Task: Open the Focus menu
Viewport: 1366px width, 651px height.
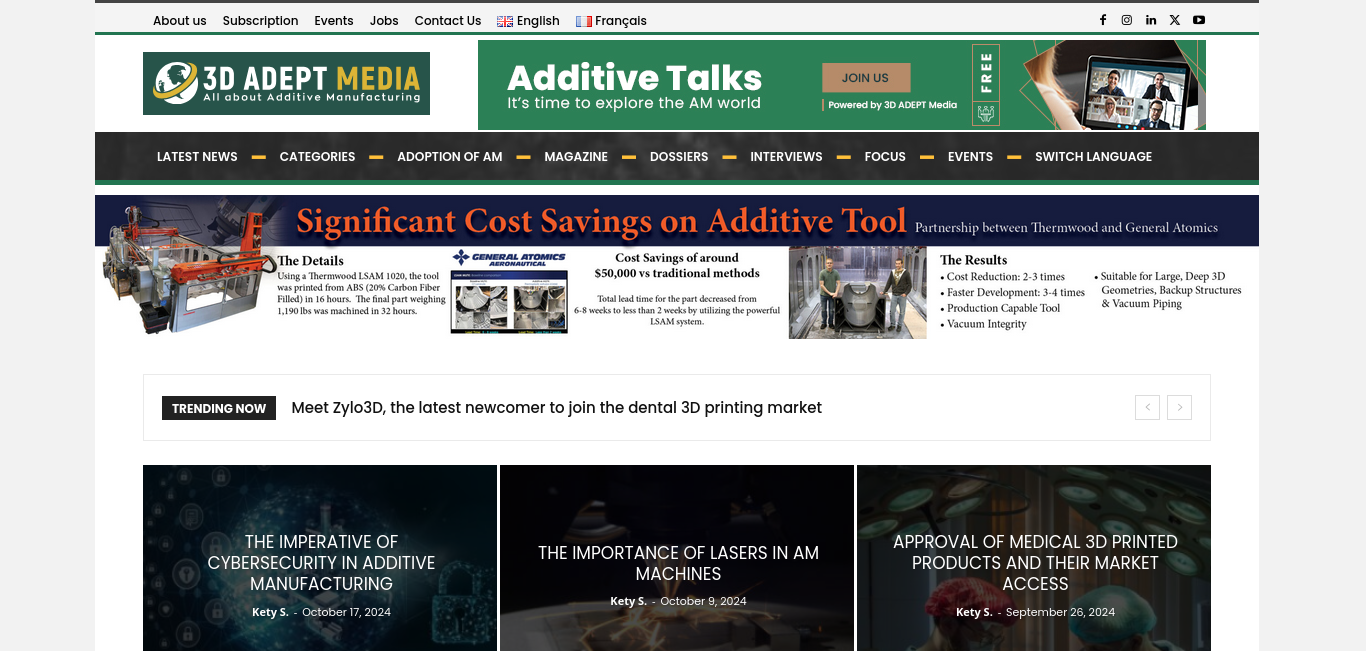Action: pos(885,157)
